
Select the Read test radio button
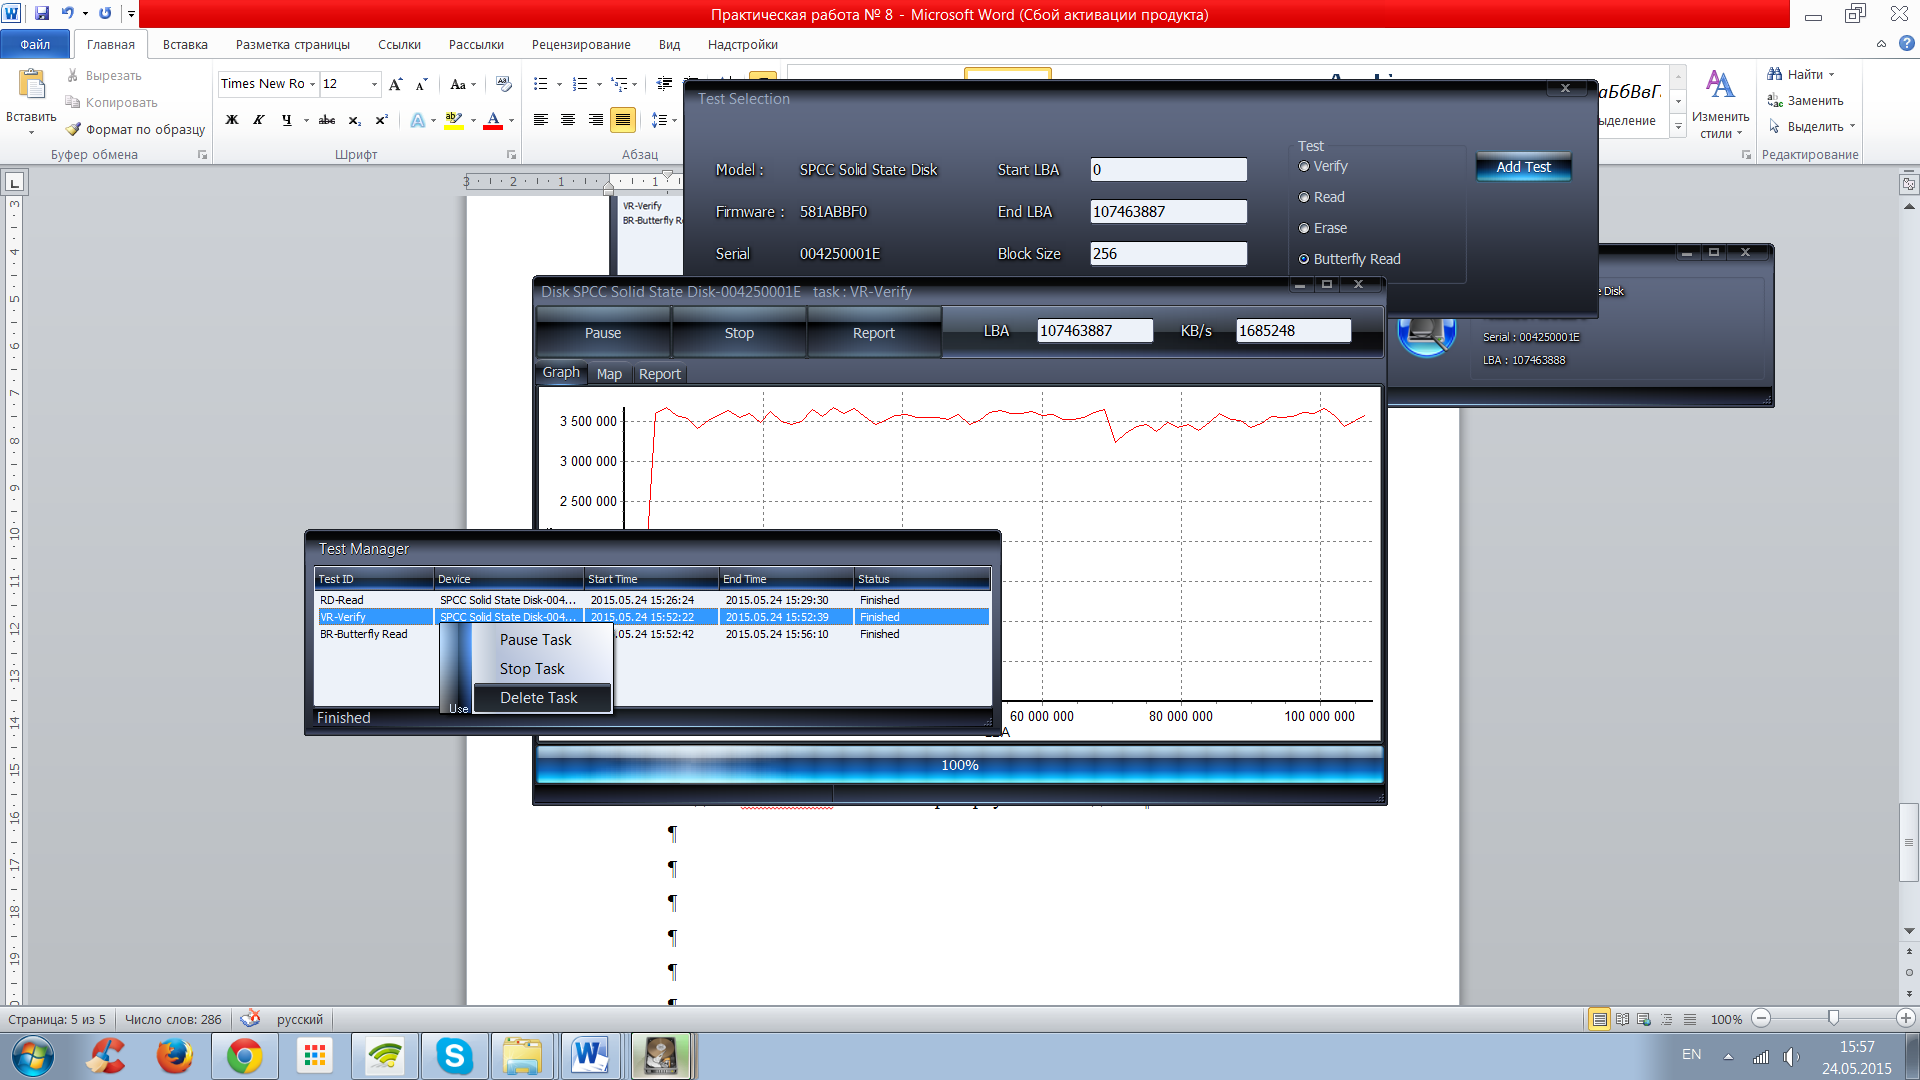pos(1304,198)
